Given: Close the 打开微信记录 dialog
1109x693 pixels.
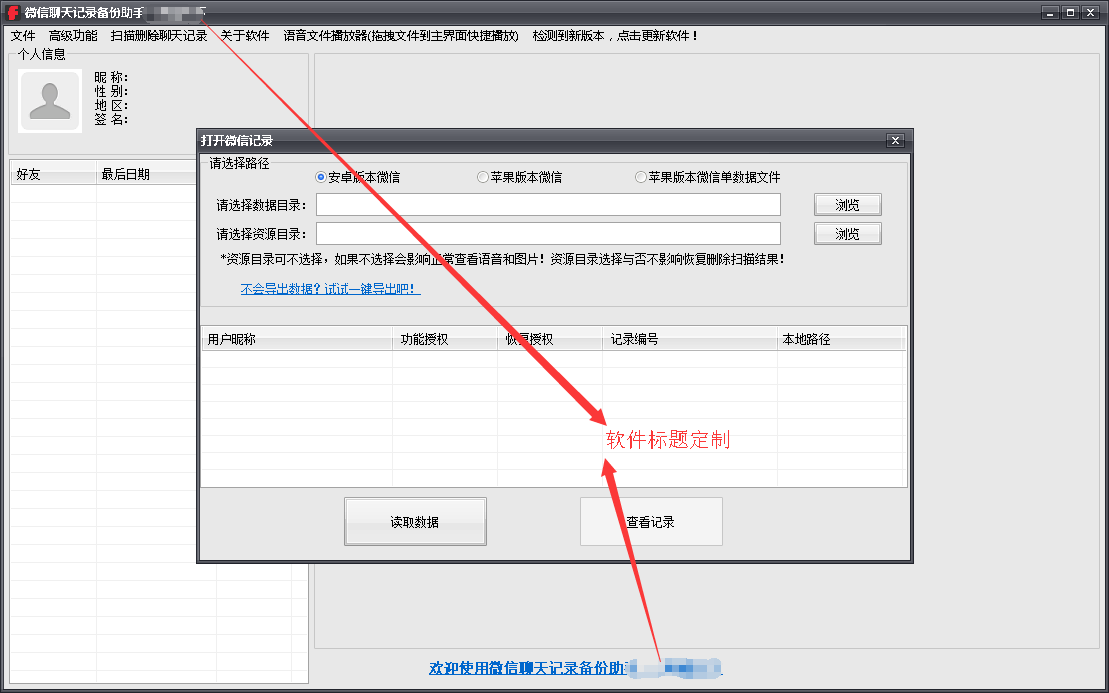Looking at the screenshot, I should 895,141.
